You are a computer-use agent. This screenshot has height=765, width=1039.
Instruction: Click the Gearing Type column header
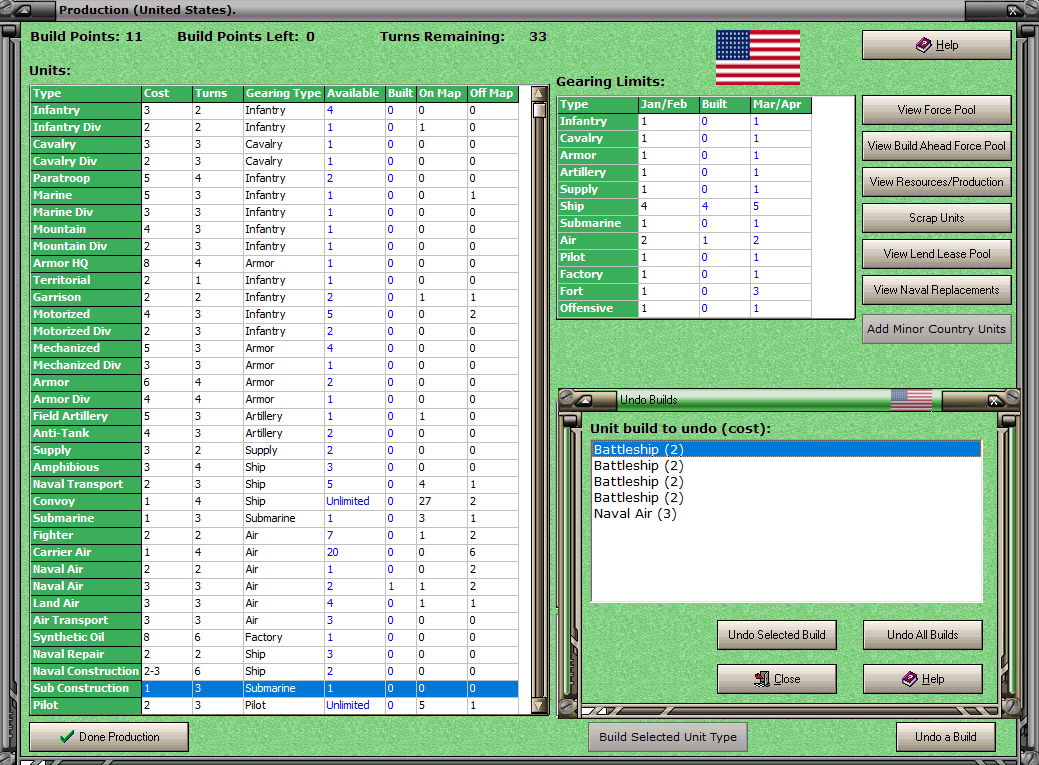click(284, 93)
